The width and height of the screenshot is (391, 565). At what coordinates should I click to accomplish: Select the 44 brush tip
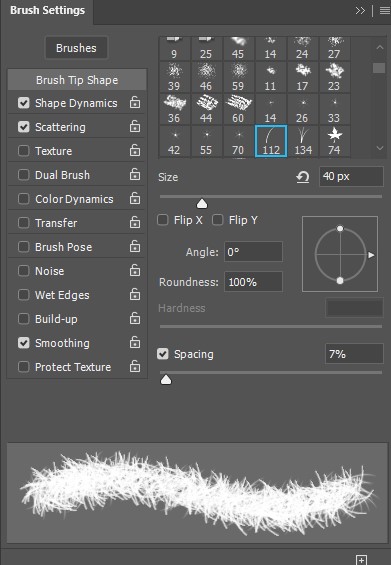click(206, 109)
